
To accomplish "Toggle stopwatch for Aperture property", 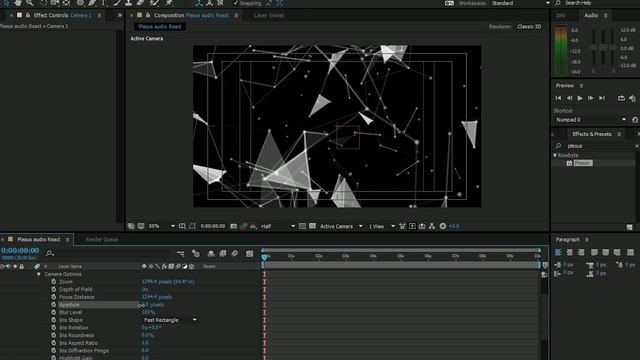I will [x=53, y=304].
